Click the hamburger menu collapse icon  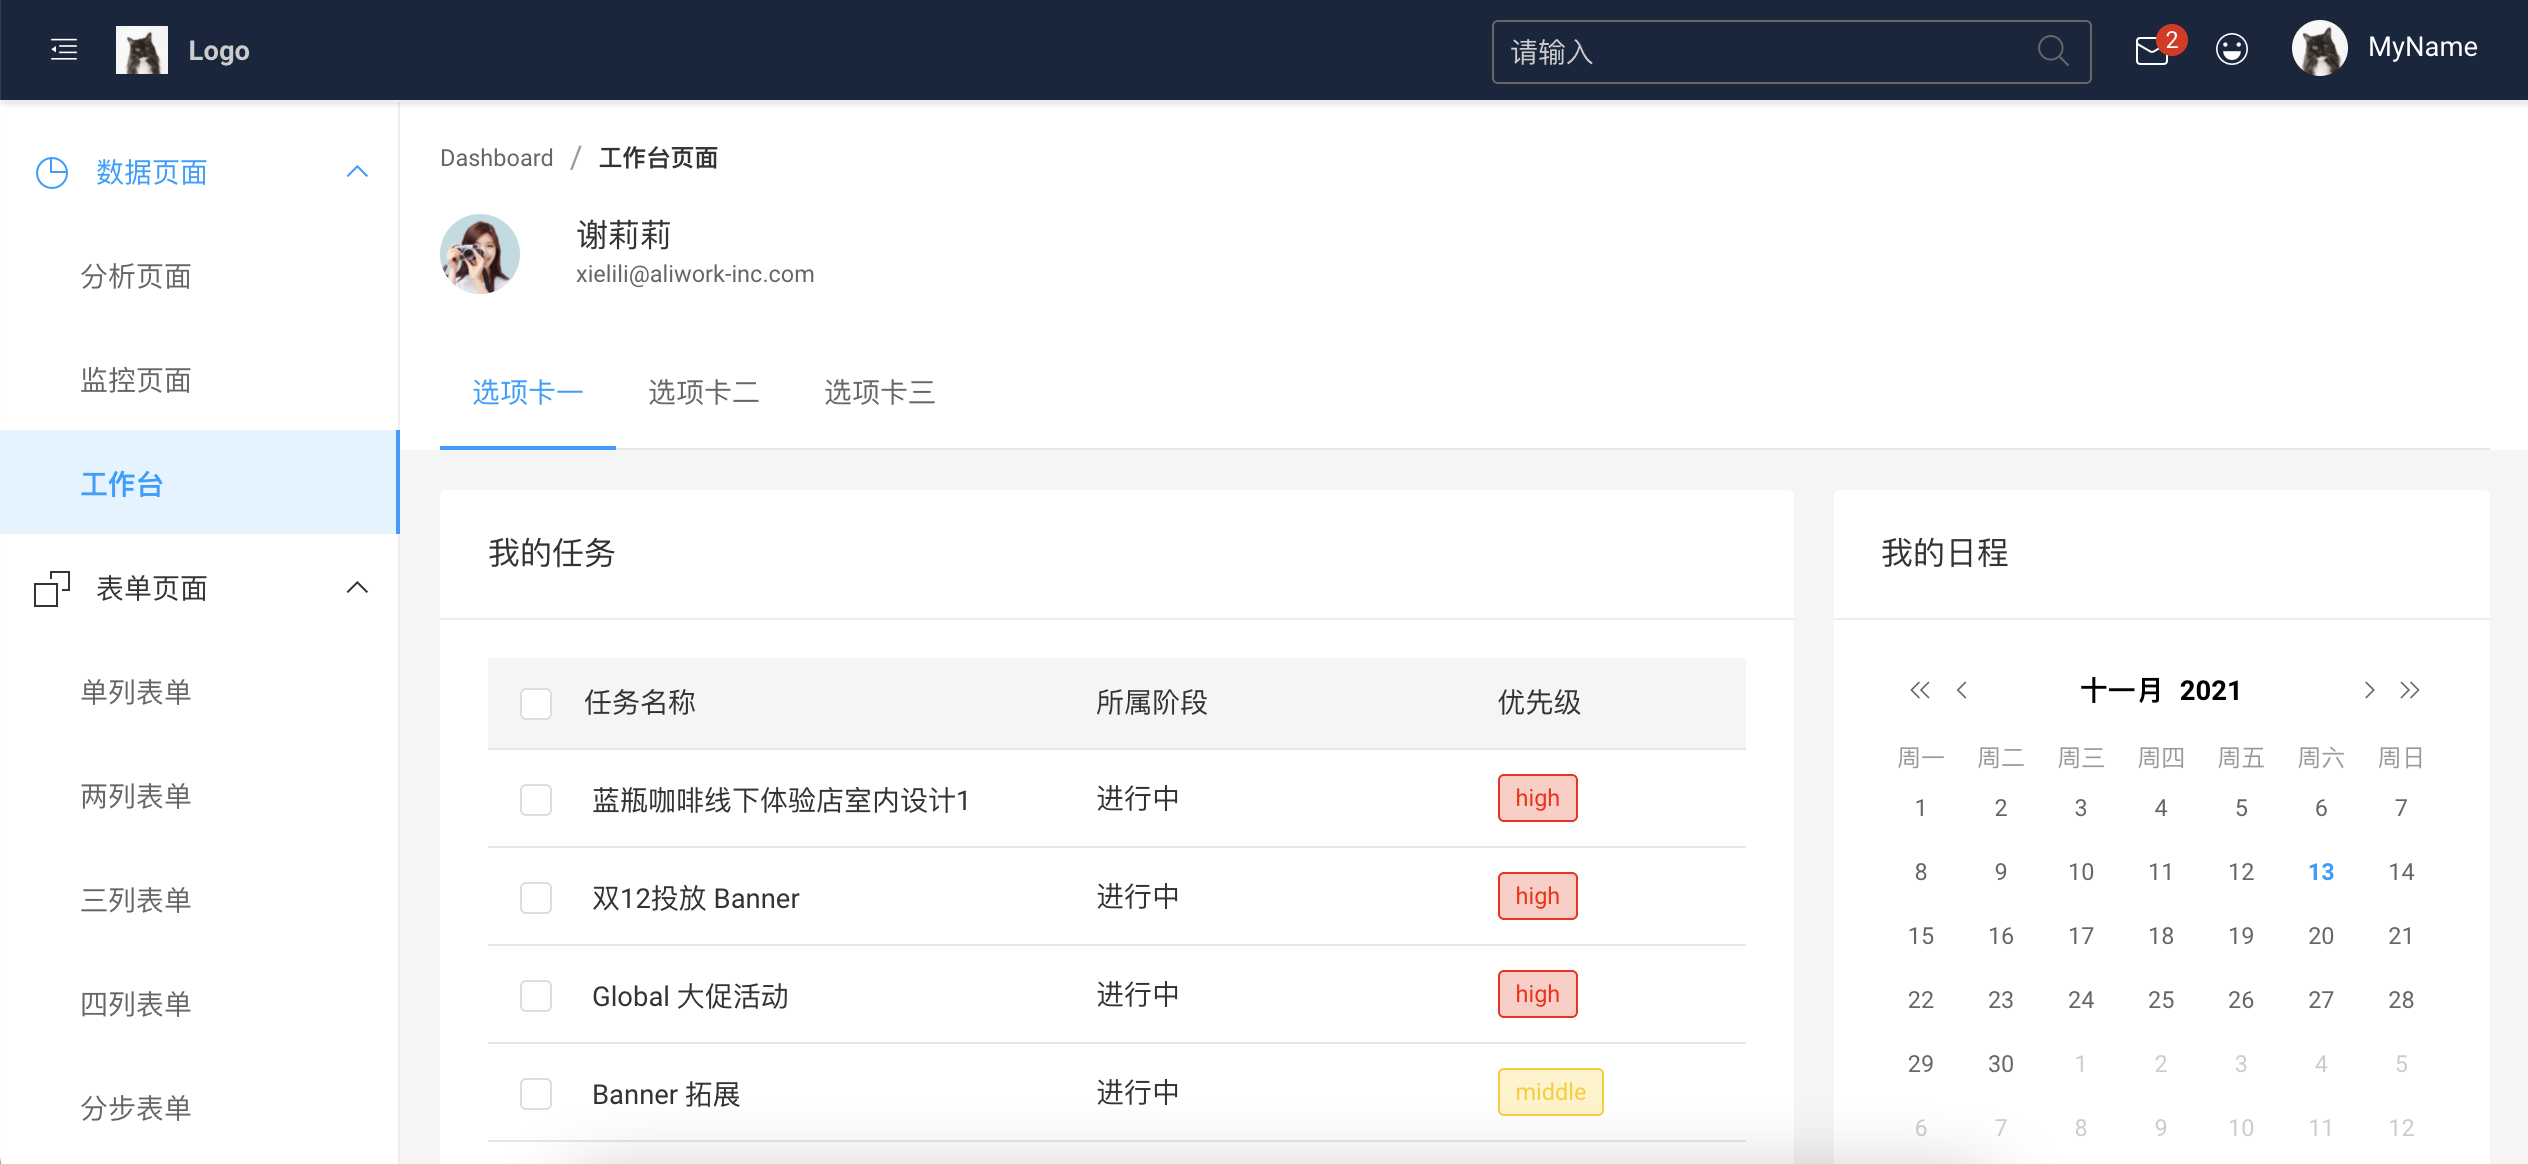click(x=64, y=49)
